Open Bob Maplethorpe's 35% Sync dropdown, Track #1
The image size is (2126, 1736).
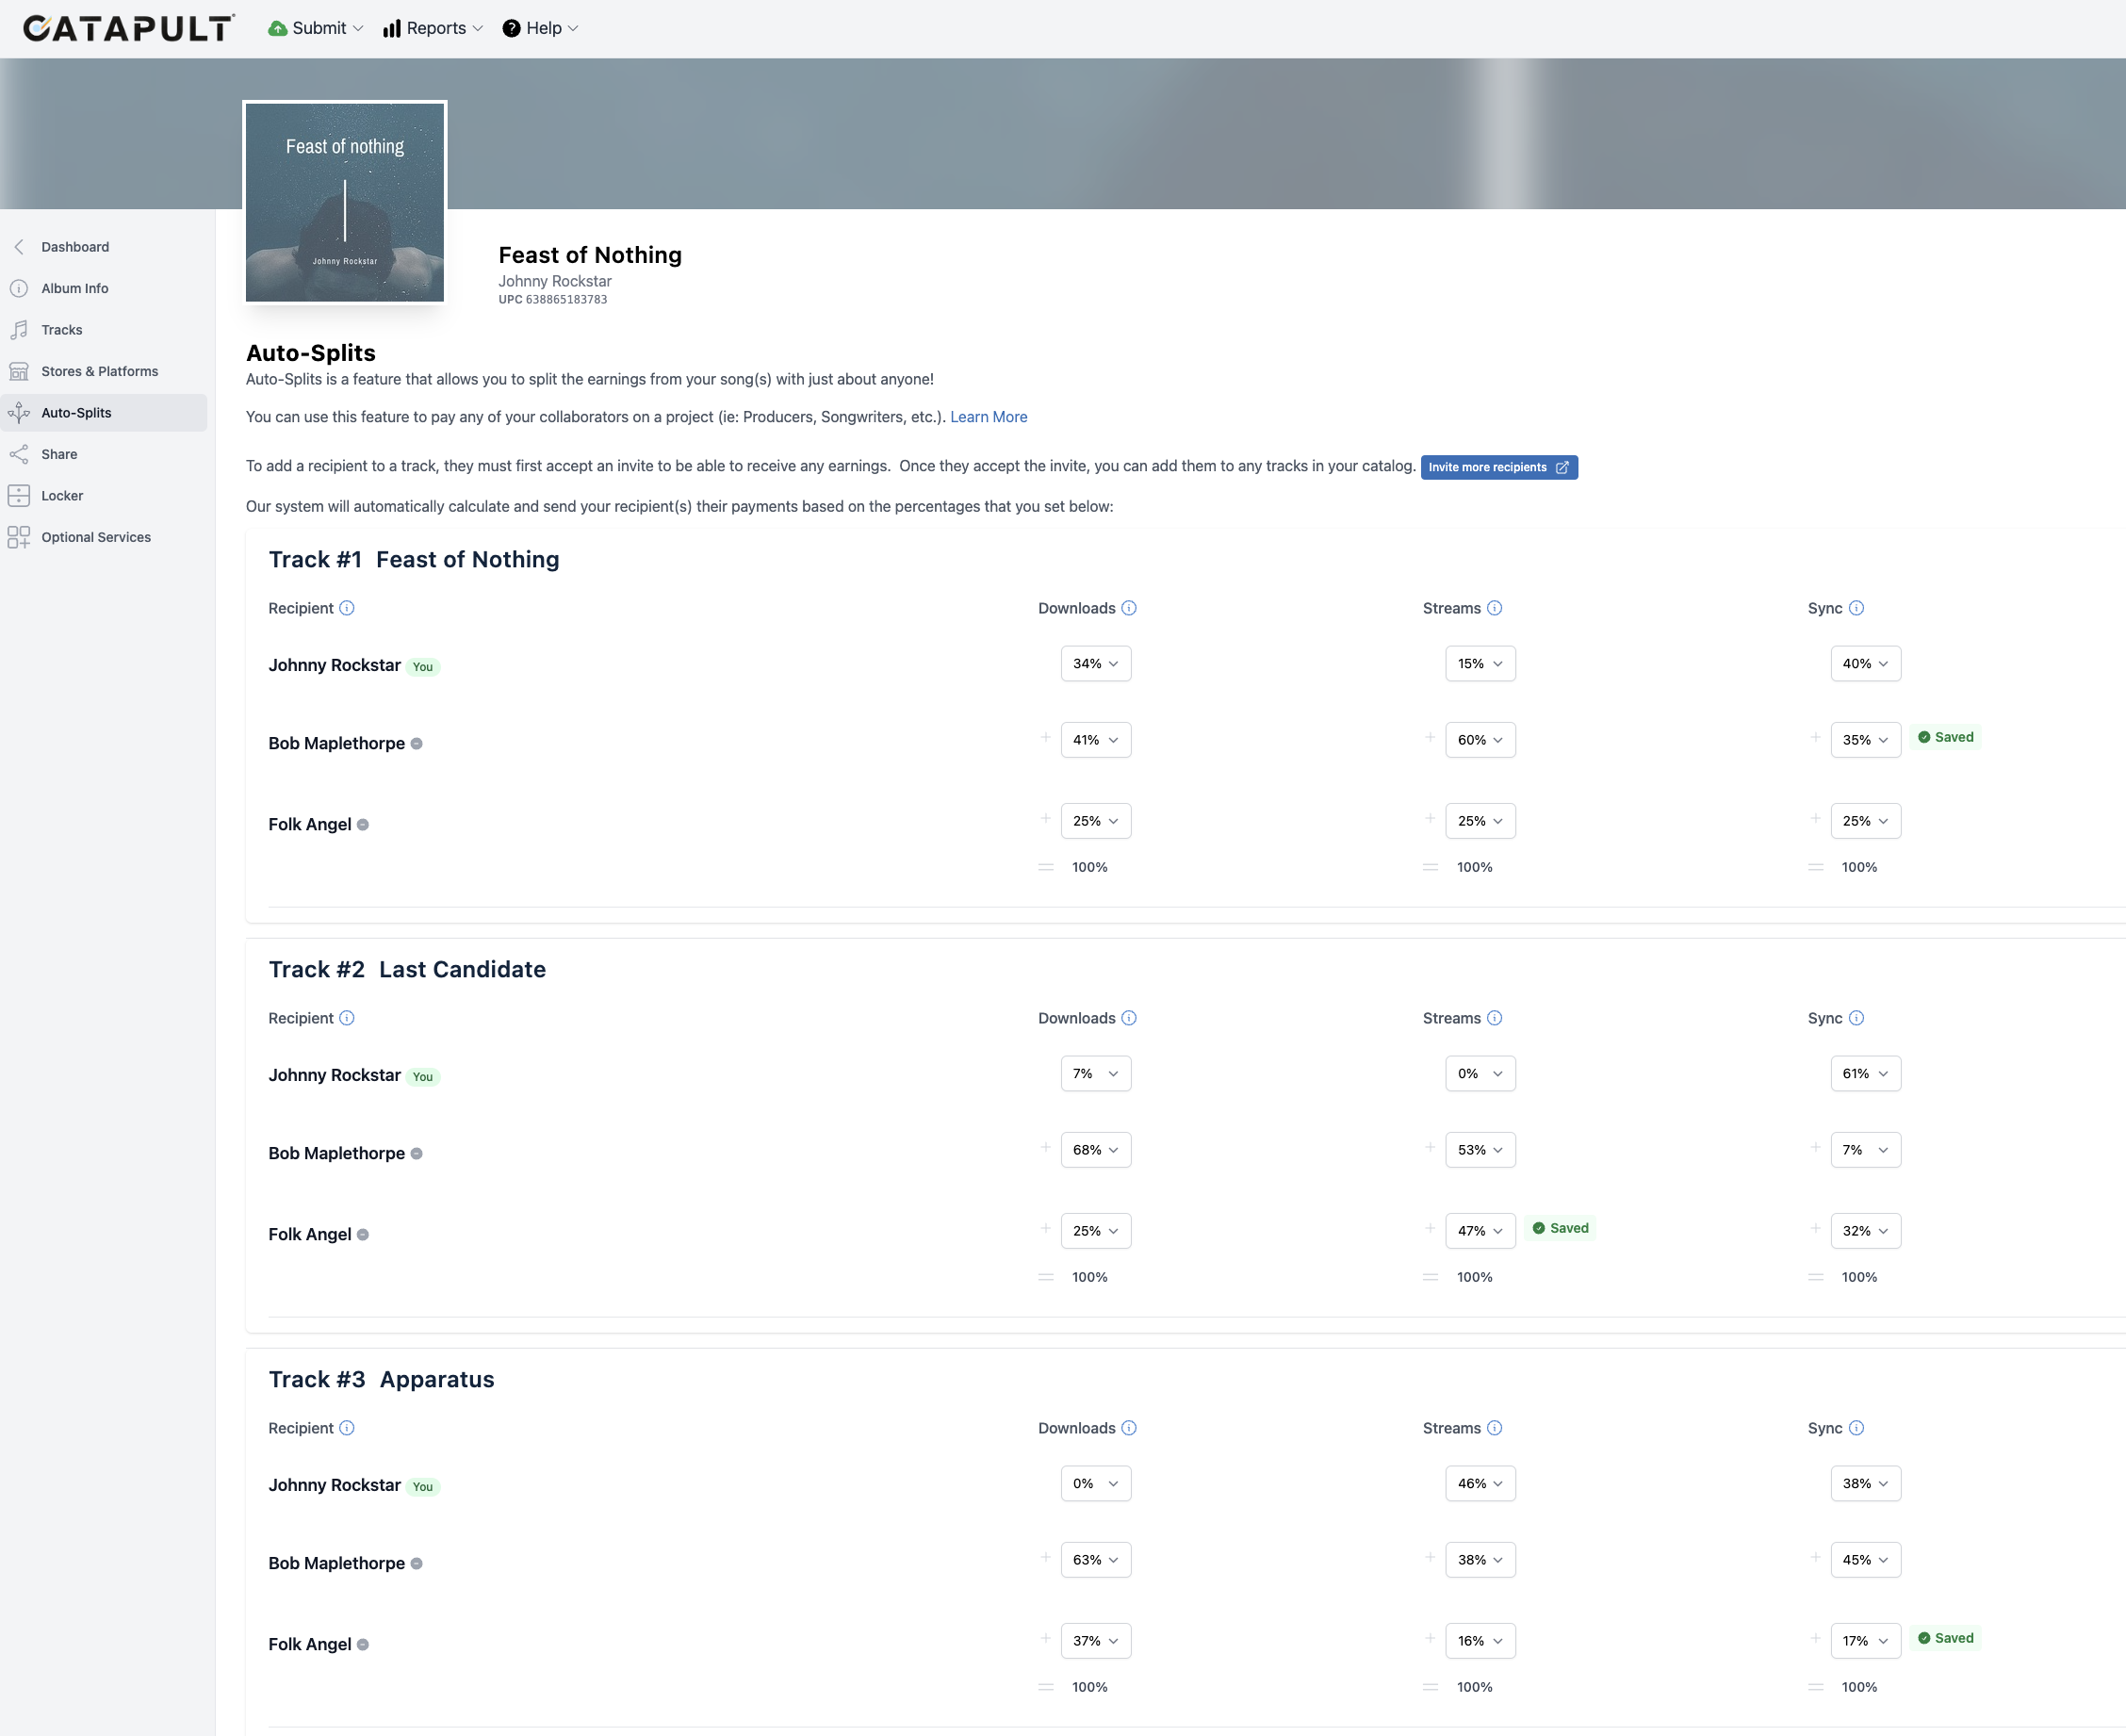point(1866,740)
